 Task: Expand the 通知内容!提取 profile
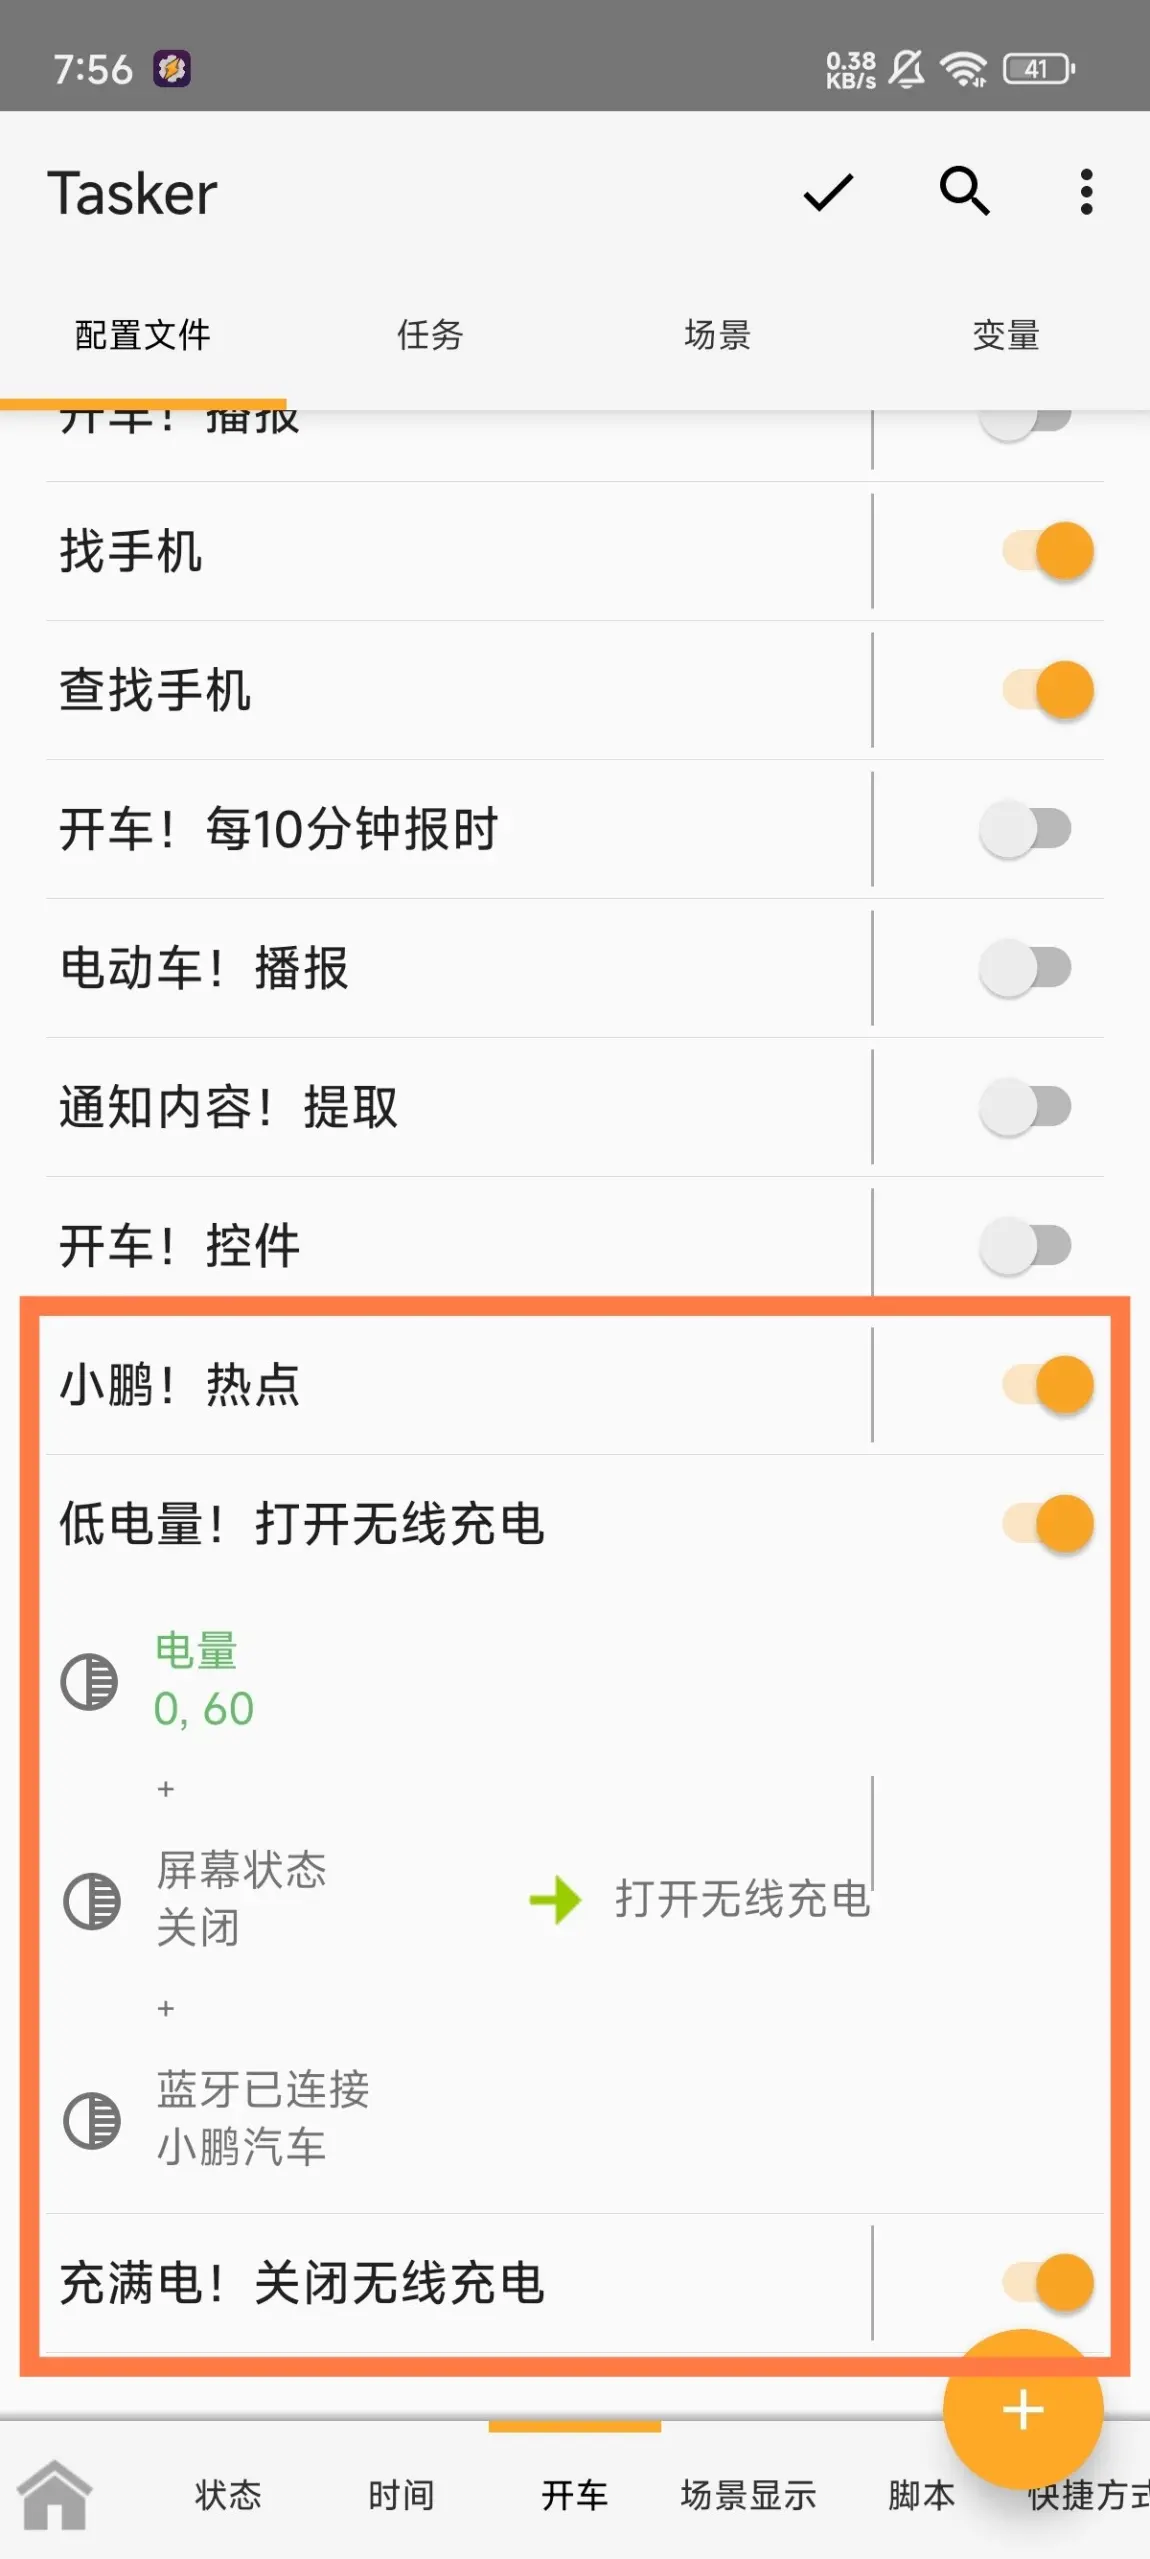228,1107
